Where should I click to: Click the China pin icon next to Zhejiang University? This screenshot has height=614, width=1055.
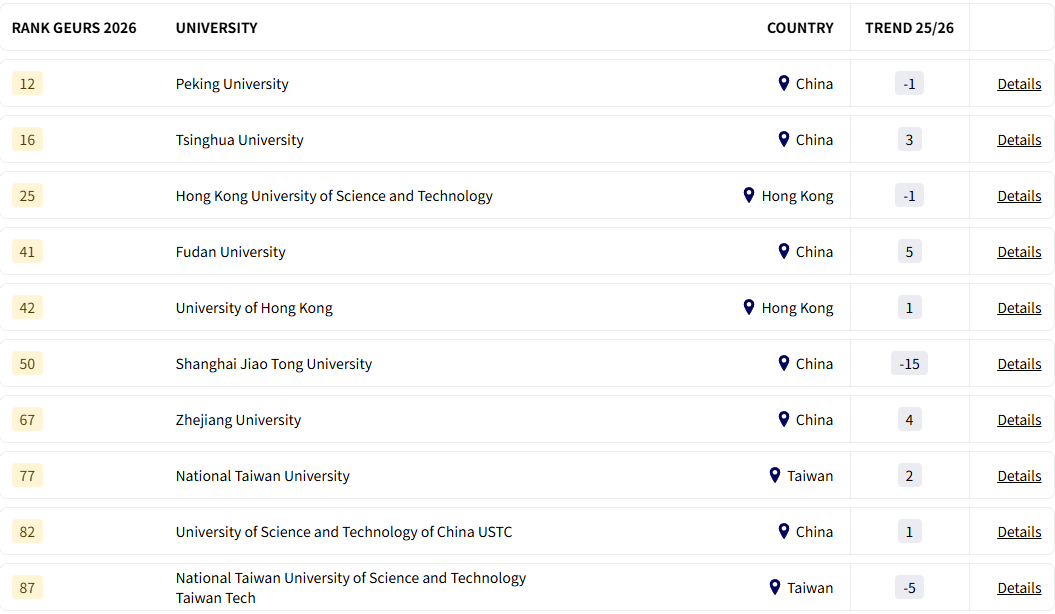tap(783, 419)
